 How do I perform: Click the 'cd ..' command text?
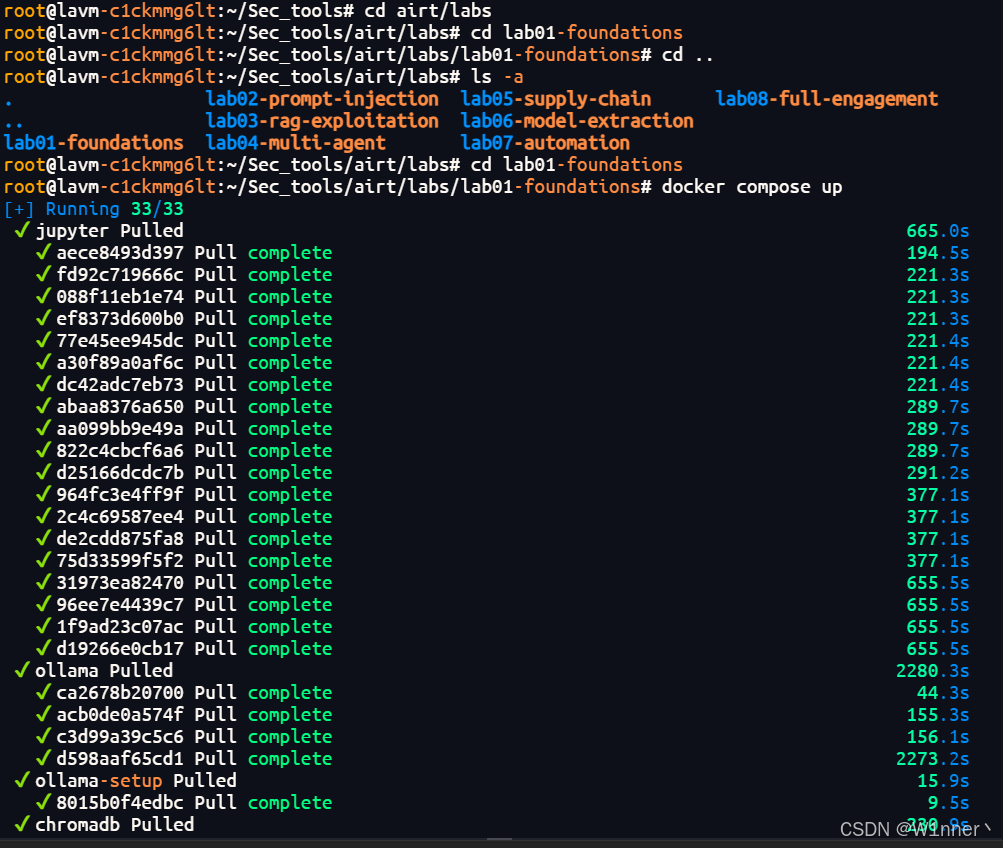[x=688, y=55]
